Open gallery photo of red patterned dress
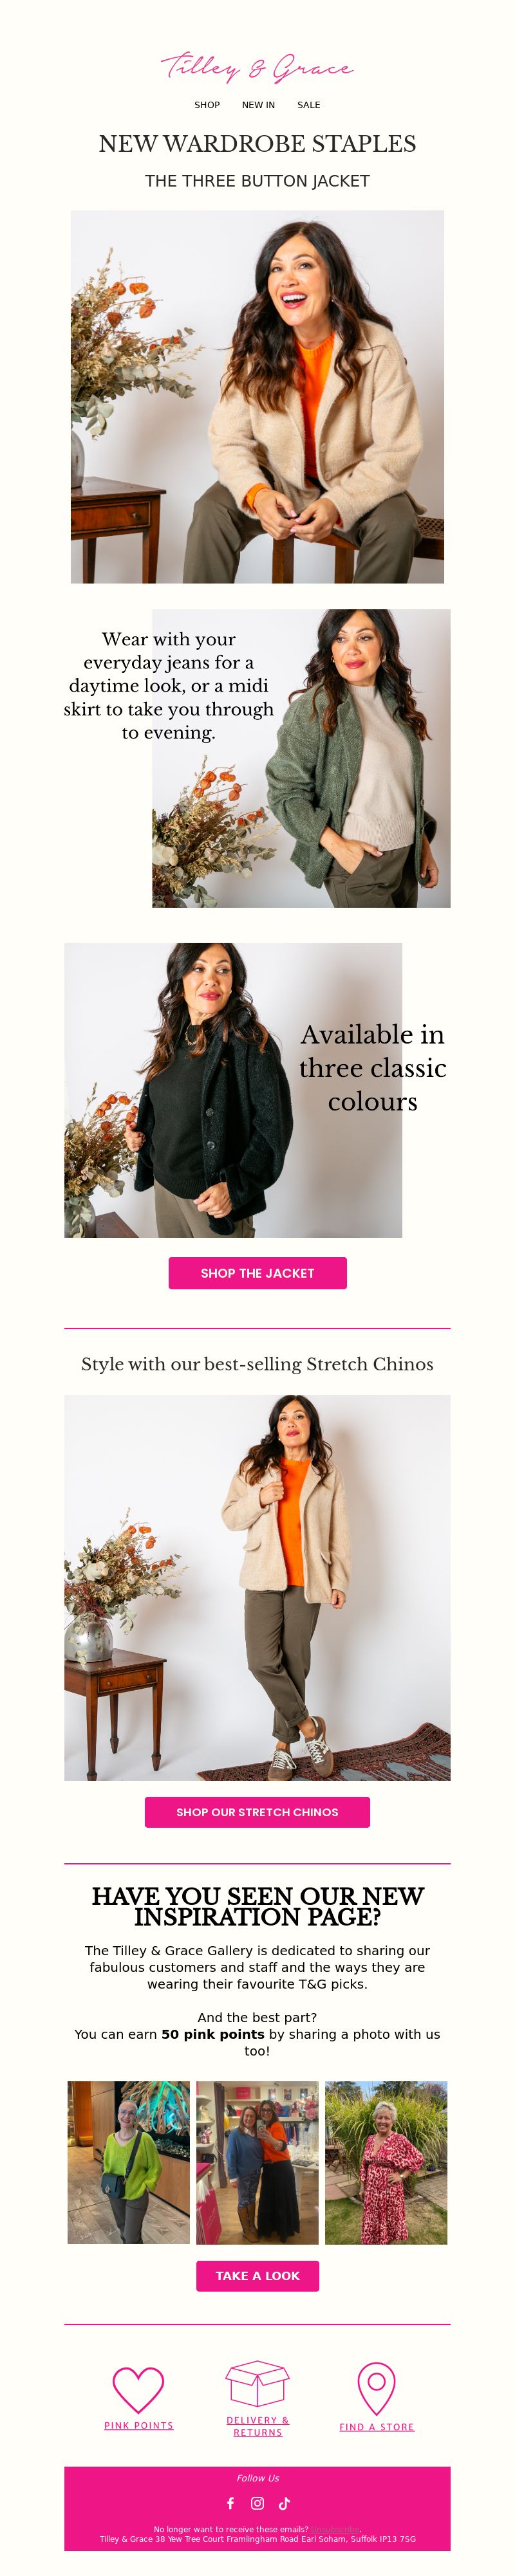This screenshot has width=515, height=2576. [386, 2163]
